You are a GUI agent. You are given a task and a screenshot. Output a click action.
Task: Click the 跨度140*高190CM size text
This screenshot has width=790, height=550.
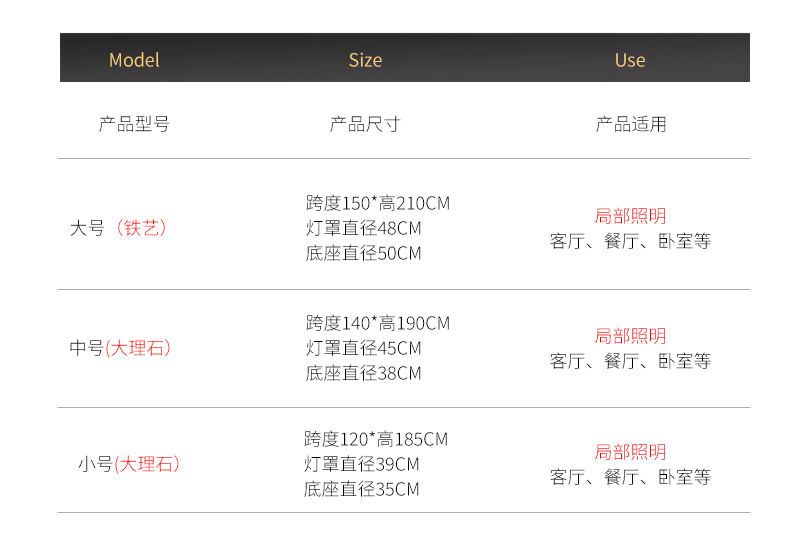click(377, 323)
